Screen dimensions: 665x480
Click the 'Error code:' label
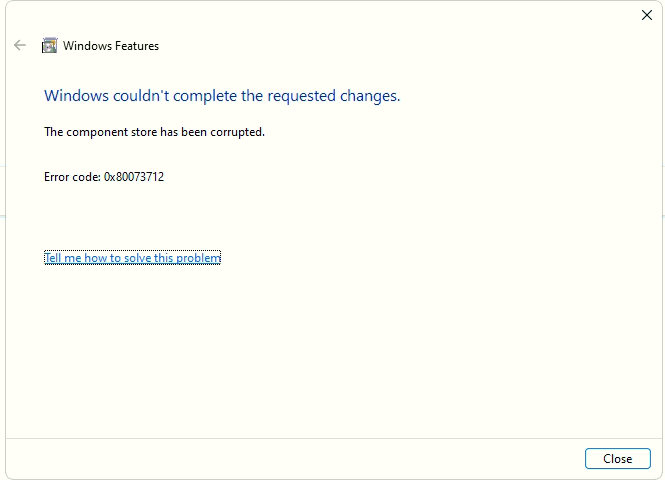72,177
